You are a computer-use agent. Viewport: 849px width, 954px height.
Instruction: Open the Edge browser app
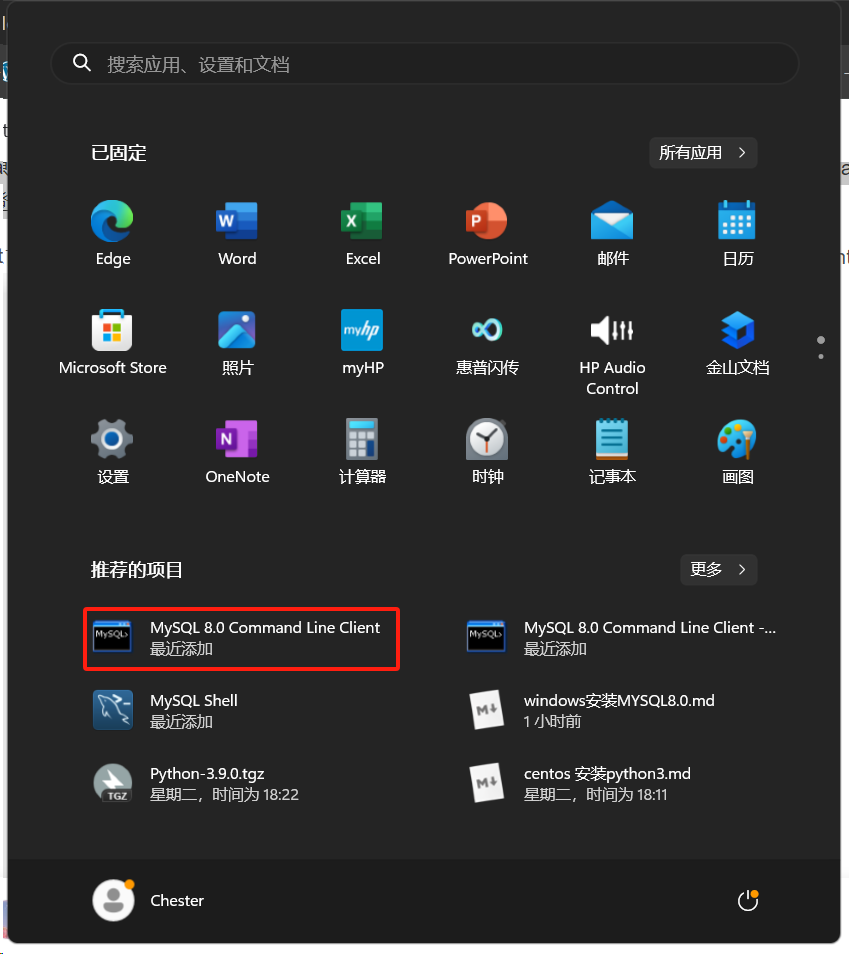point(113,233)
